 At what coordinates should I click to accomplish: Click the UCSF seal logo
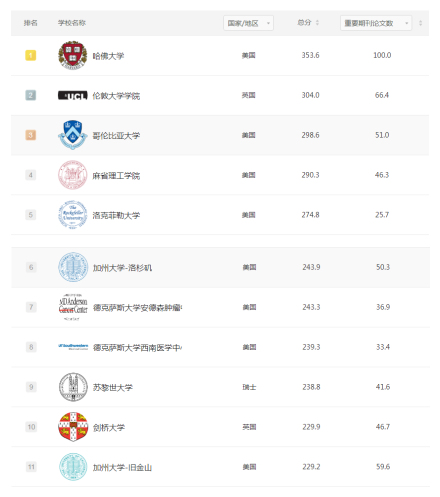point(73,467)
